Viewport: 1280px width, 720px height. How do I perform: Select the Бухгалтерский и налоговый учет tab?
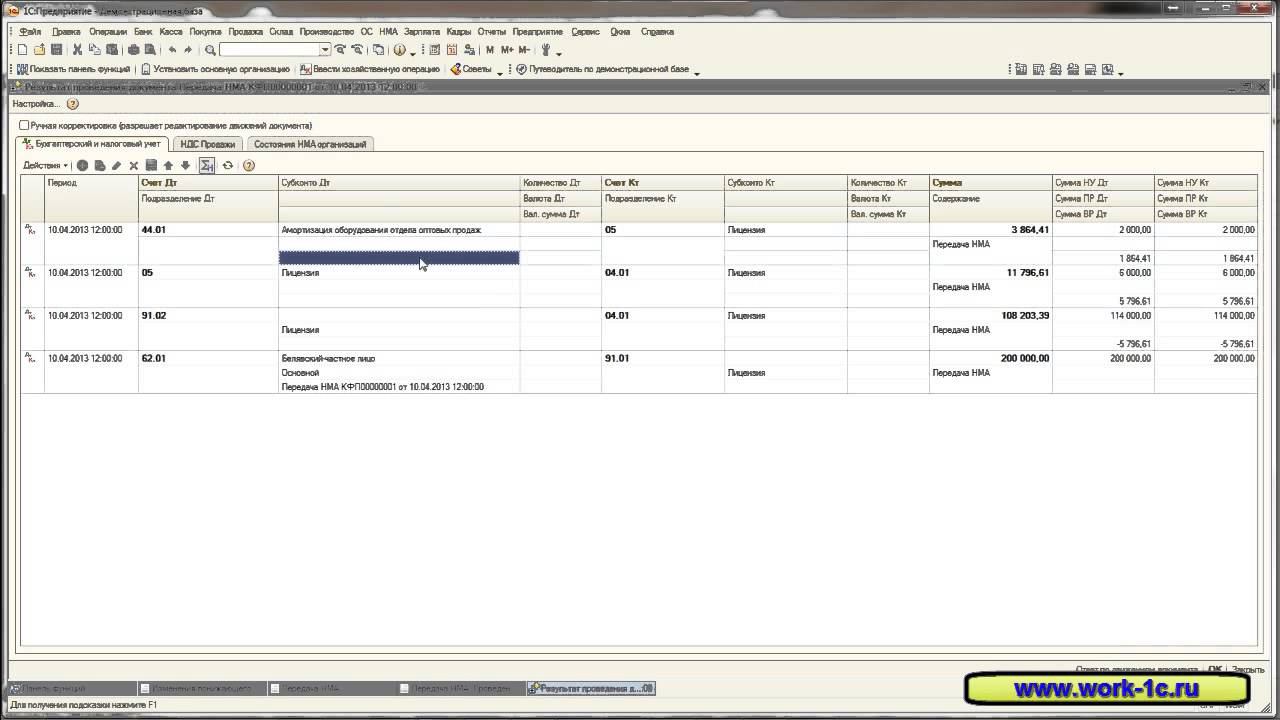91,144
